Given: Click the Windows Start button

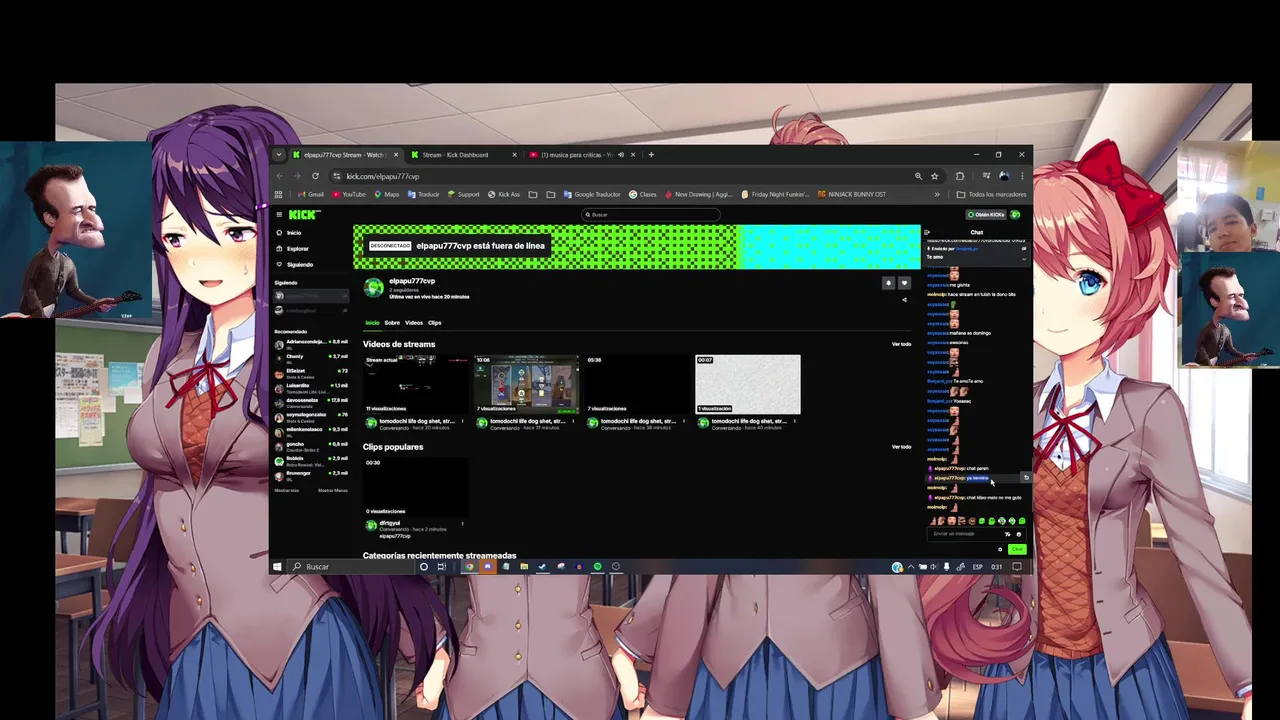Looking at the screenshot, I should (x=278, y=567).
